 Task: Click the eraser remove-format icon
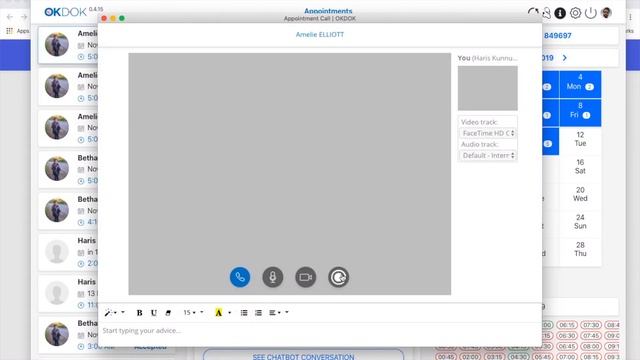(x=168, y=313)
